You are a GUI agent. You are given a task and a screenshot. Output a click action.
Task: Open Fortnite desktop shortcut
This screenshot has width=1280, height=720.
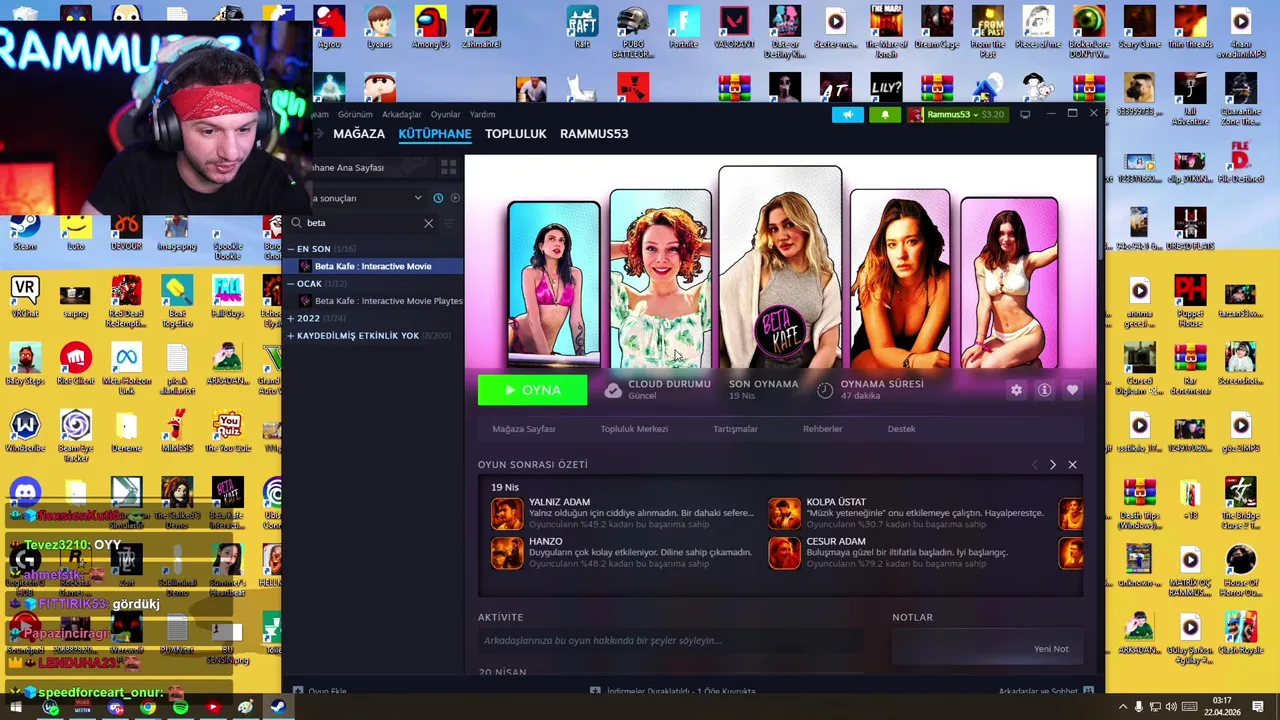point(683,27)
